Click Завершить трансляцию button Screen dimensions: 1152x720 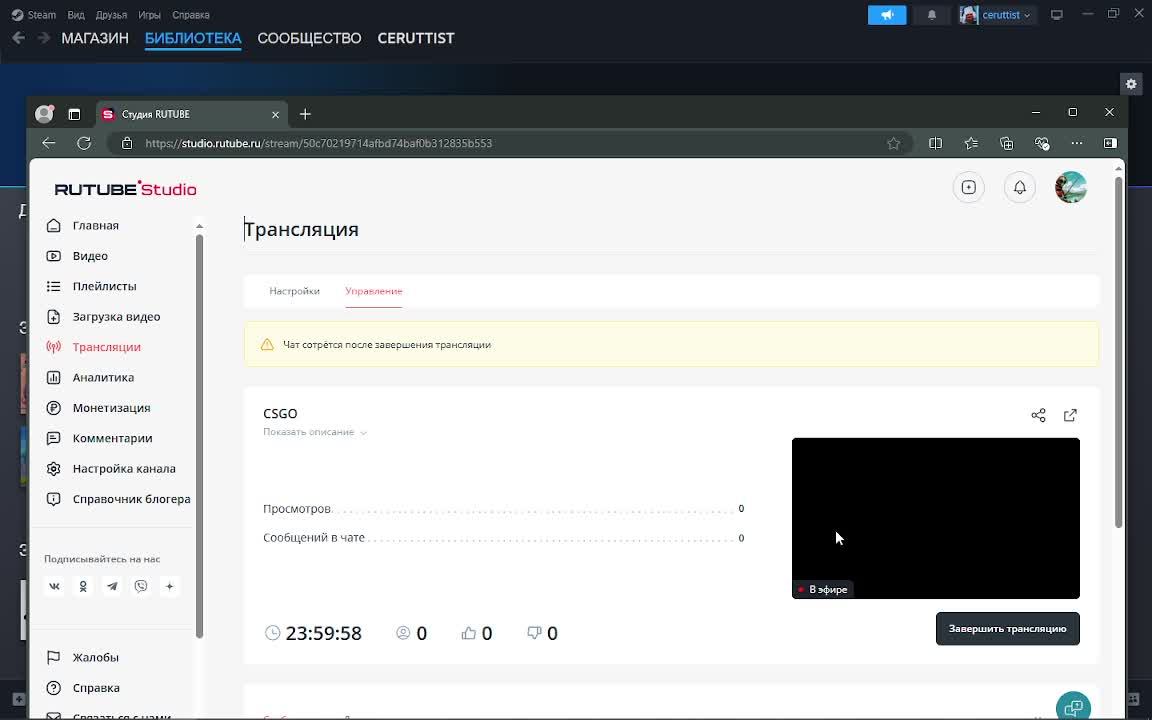click(1007, 629)
